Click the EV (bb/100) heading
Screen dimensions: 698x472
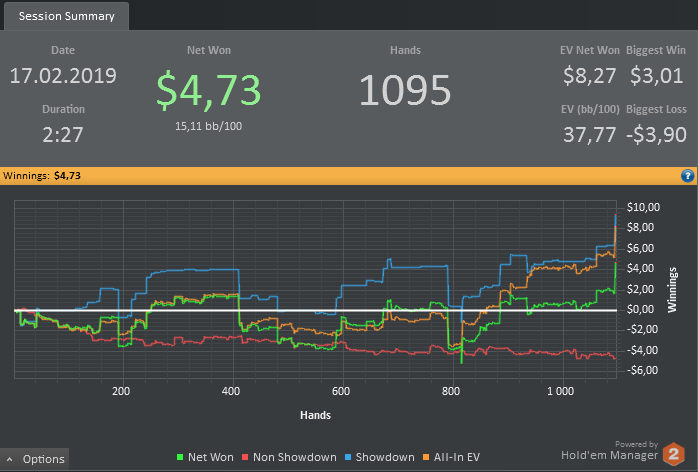click(590, 109)
